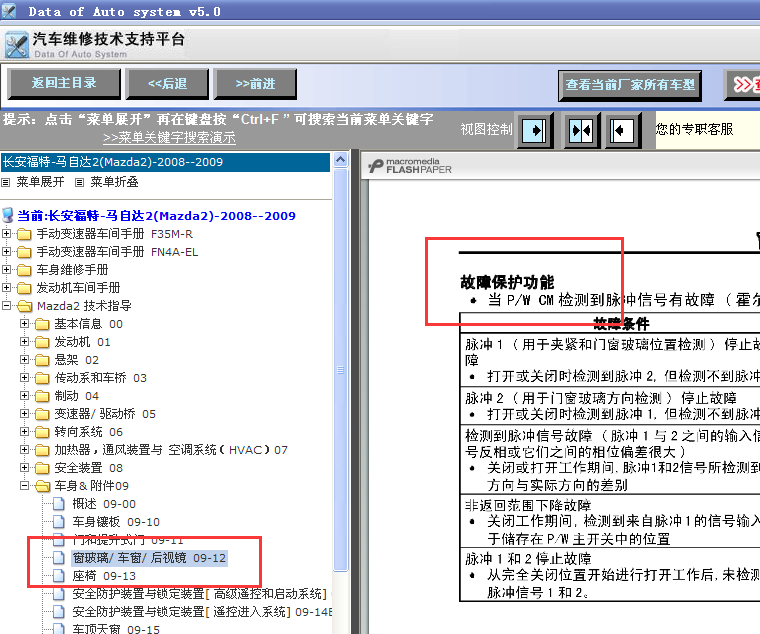
Task: Open 安全防护装置与锁定装置[高级遥控和启动系统]
Action: point(199,594)
